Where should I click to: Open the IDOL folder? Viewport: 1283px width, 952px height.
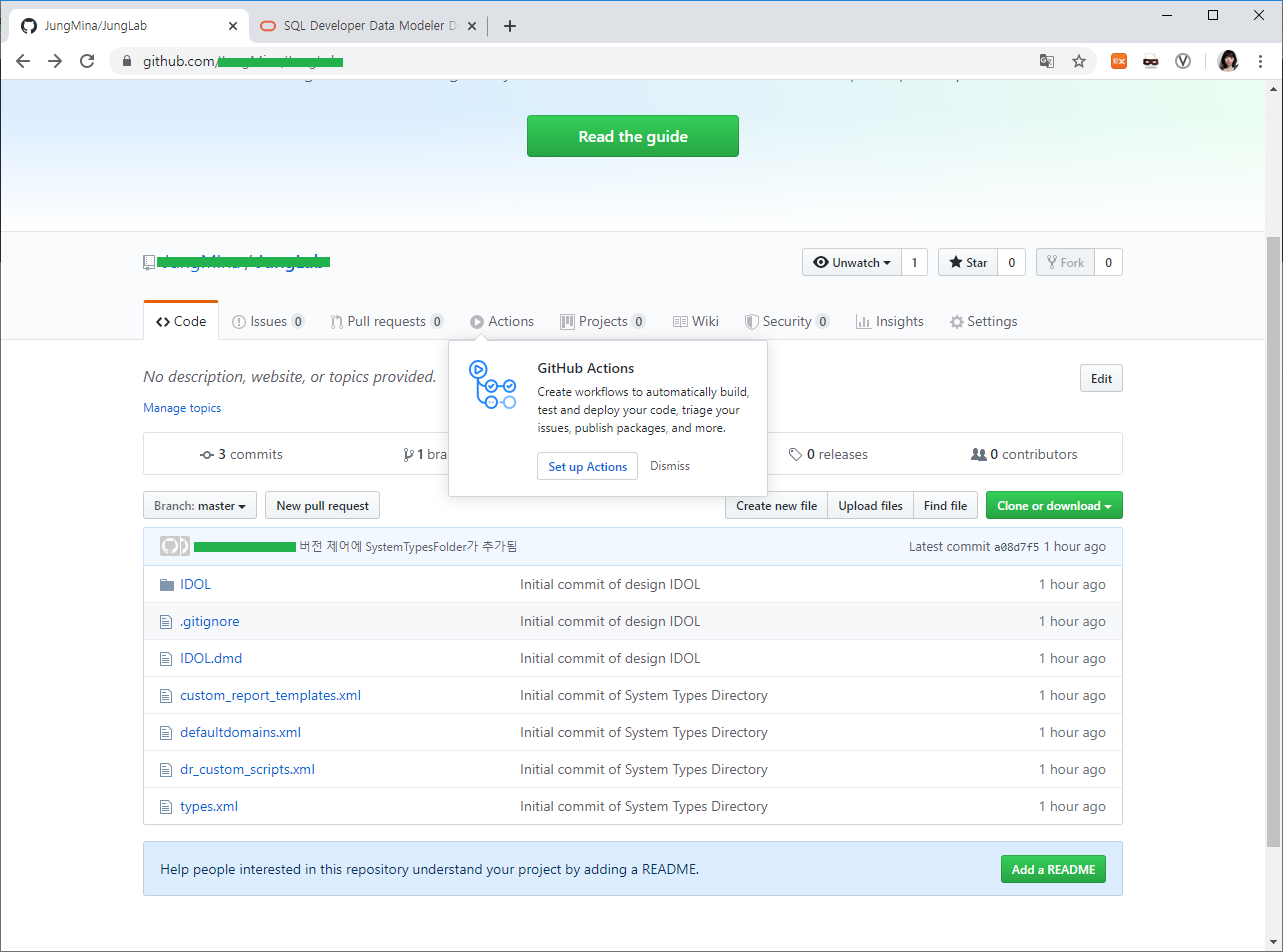[195, 584]
